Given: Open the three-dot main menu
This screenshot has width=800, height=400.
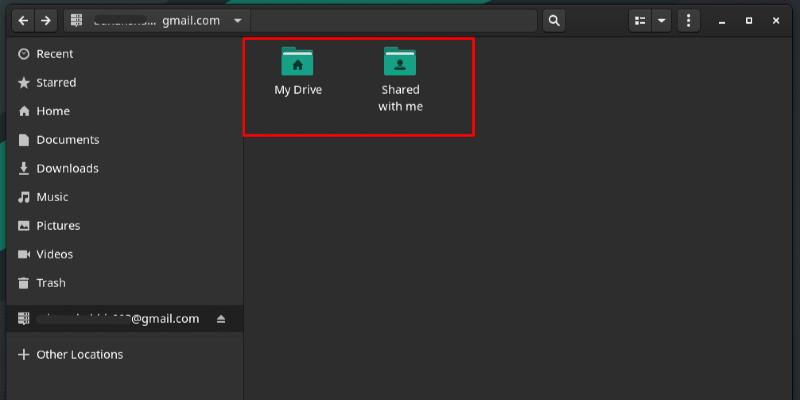Looking at the screenshot, I should pyautogui.click(x=688, y=21).
